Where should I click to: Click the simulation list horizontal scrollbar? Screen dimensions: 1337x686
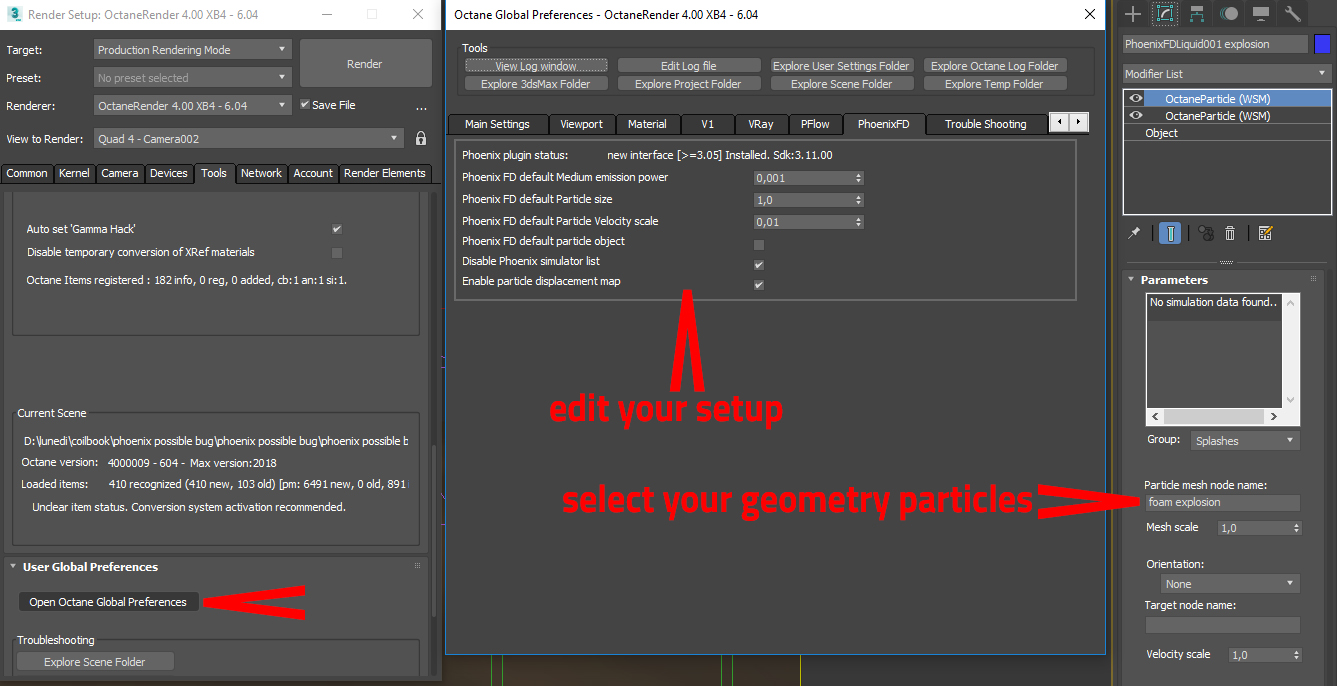tap(1215, 416)
